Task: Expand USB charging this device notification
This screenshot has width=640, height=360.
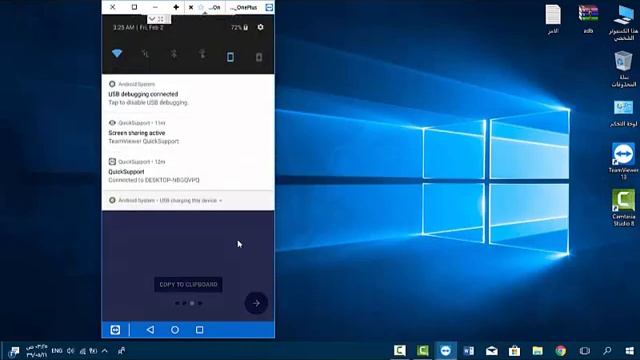Action: pos(188,200)
